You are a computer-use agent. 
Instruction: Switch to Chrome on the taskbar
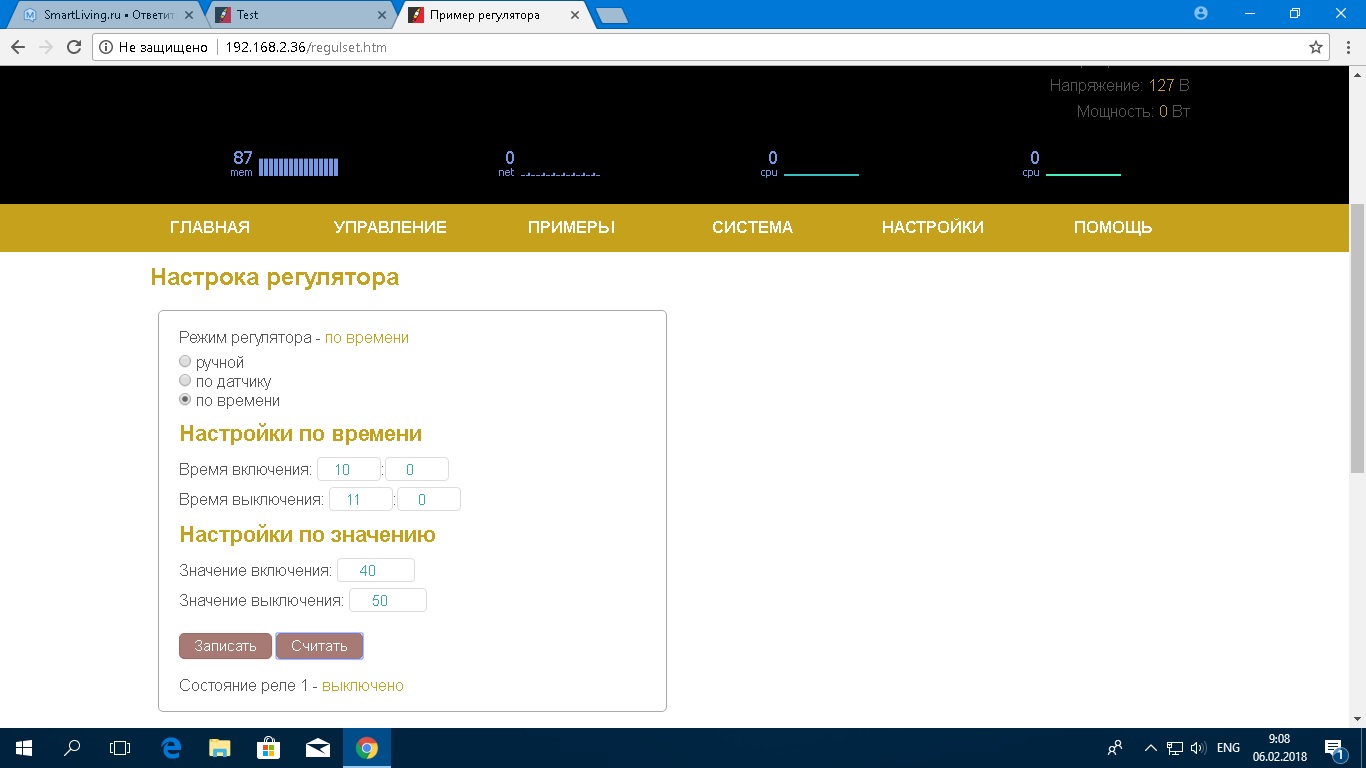[x=366, y=748]
